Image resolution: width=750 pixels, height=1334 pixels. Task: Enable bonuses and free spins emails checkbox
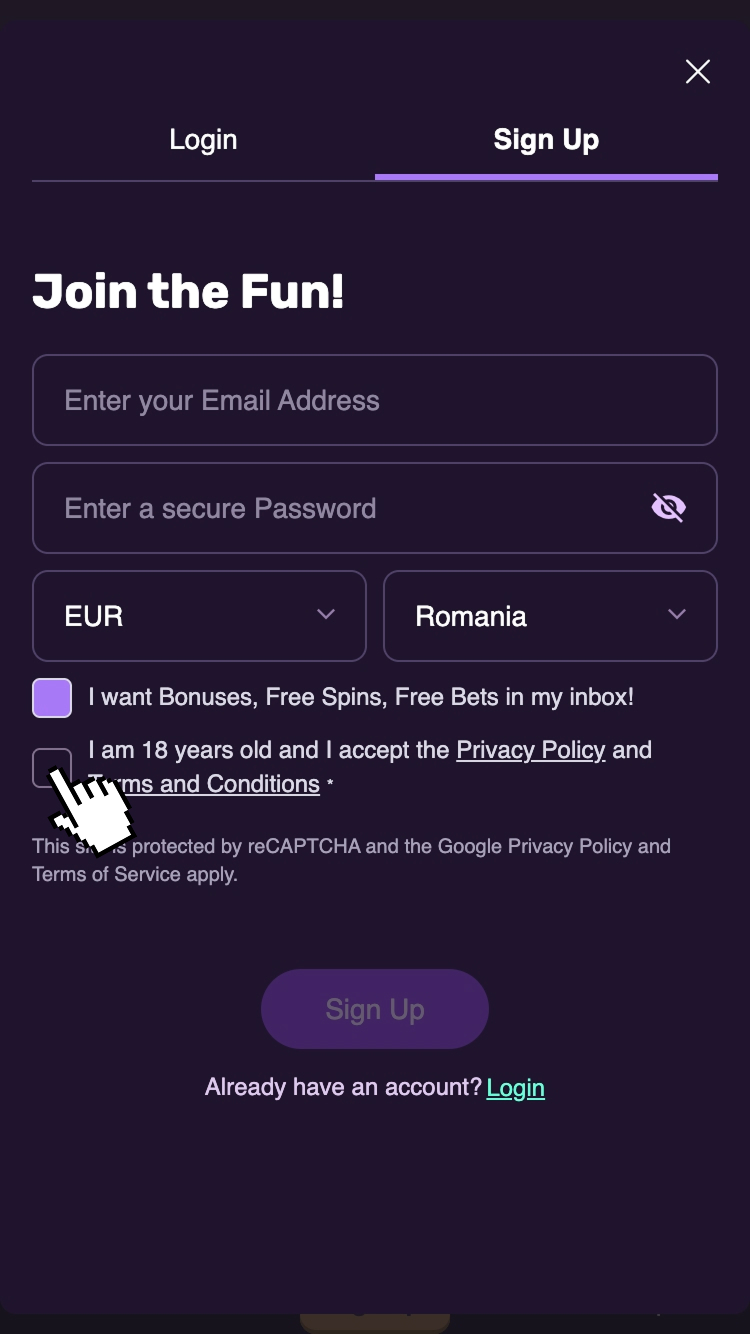click(52, 697)
